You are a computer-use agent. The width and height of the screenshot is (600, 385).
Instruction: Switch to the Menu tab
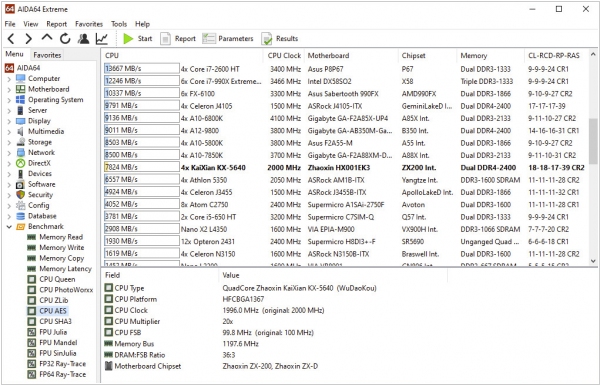click(x=15, y=54)
